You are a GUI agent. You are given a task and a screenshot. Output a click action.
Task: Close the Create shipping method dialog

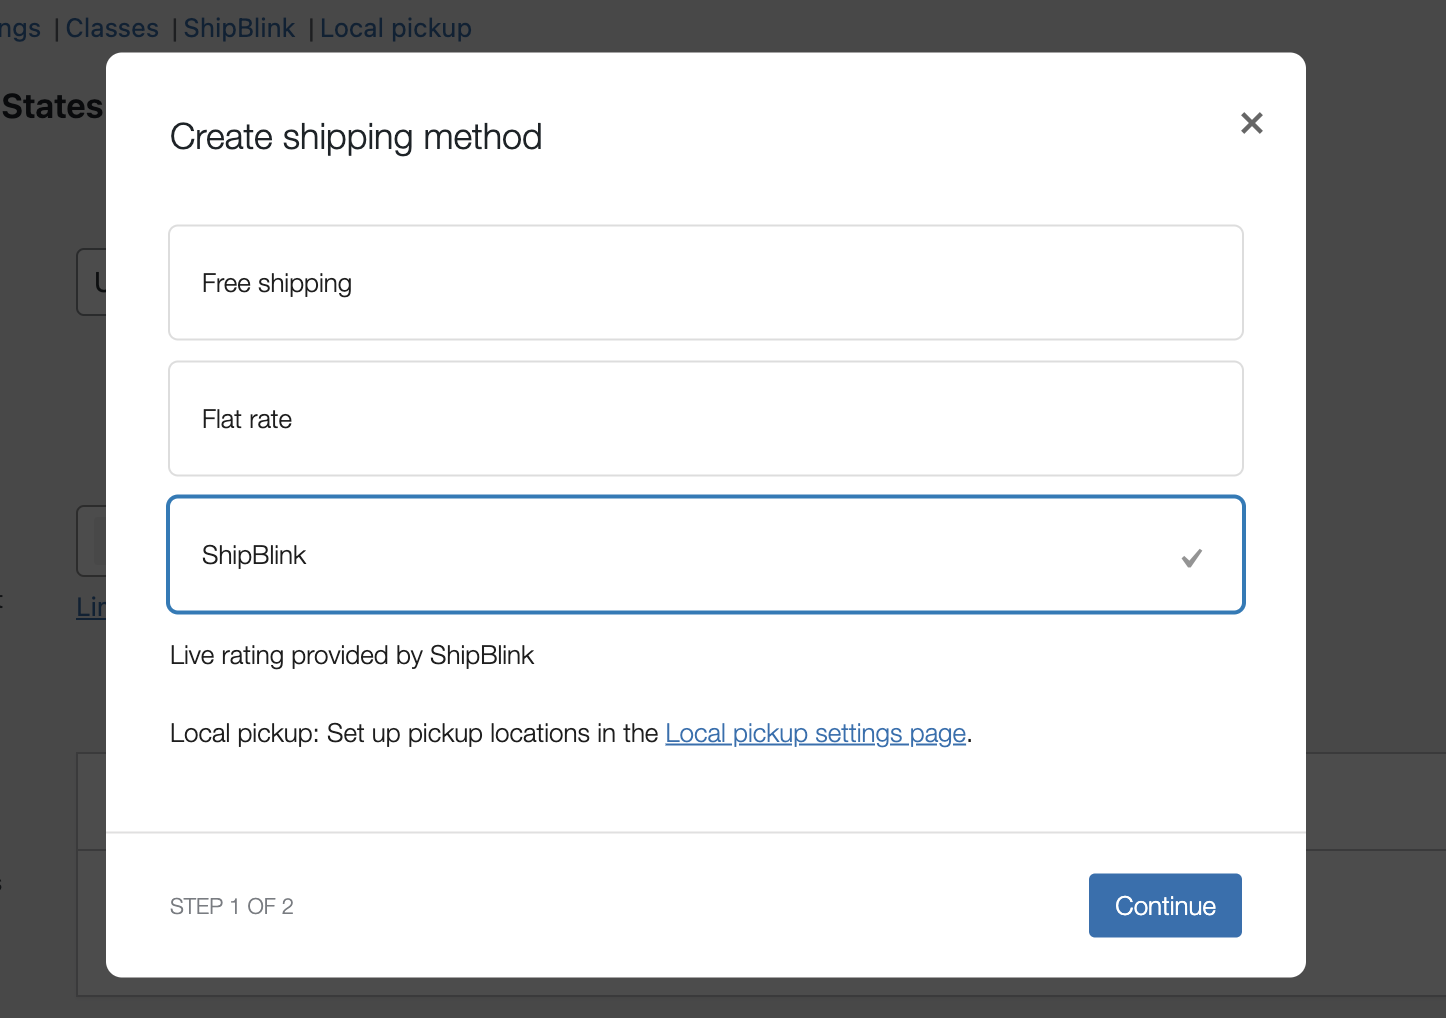(x=1251, y=123)
